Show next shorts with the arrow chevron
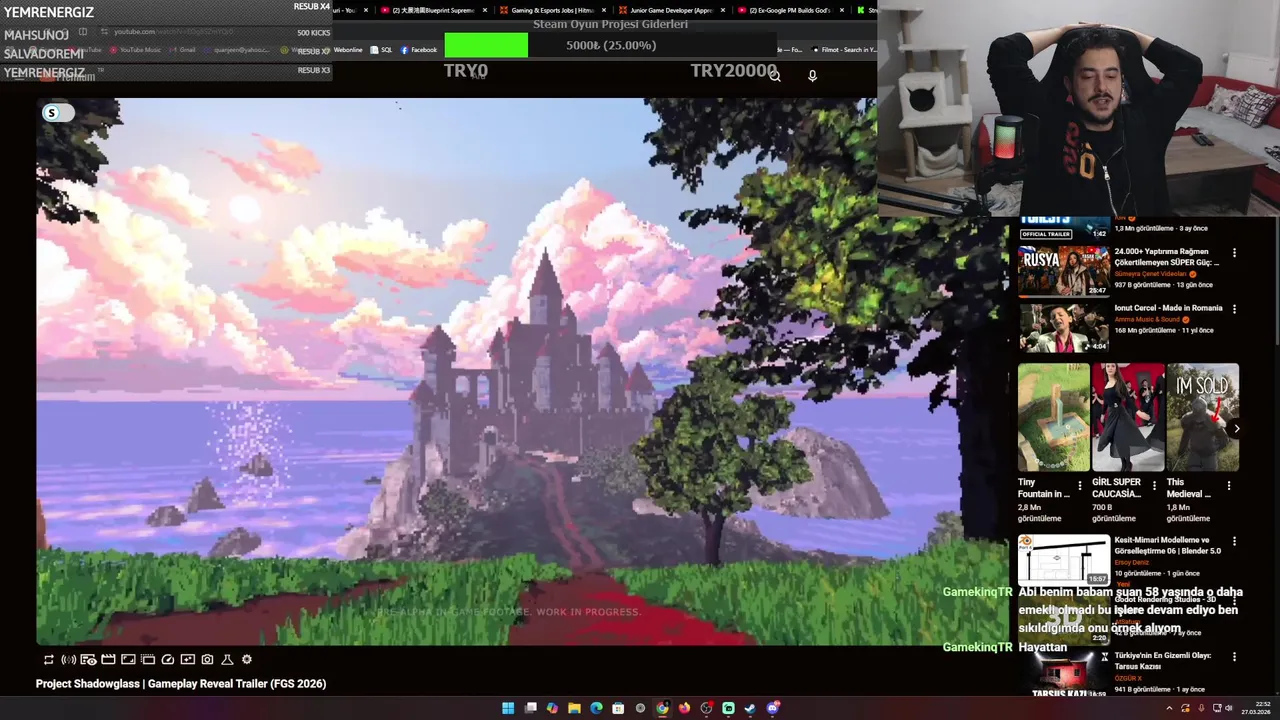 point(1236,428)
